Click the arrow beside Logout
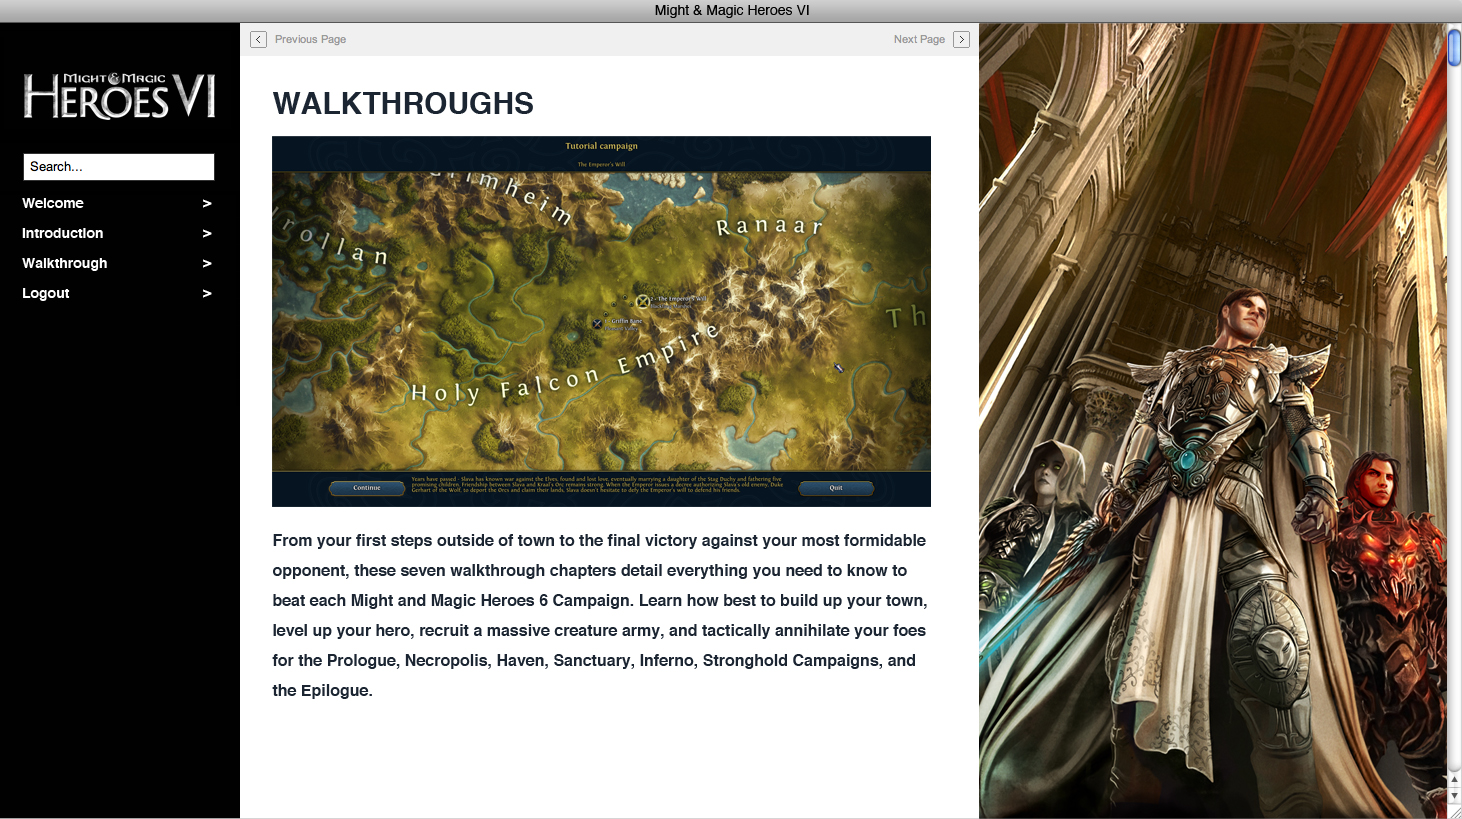The width and height of the screenshot is (1462, 819). (207, 293)
